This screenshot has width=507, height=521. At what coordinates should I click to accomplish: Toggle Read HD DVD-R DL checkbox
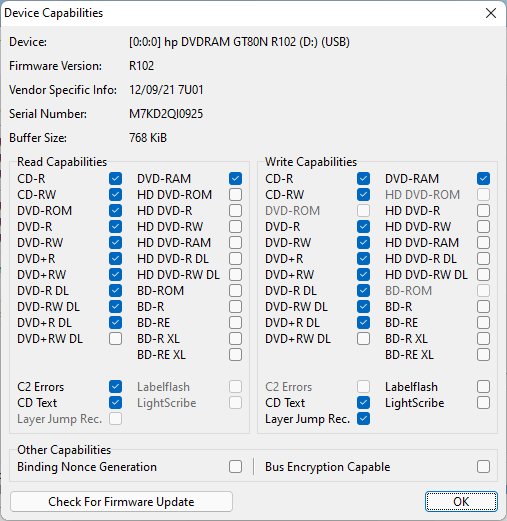click(x=235, y=258)
